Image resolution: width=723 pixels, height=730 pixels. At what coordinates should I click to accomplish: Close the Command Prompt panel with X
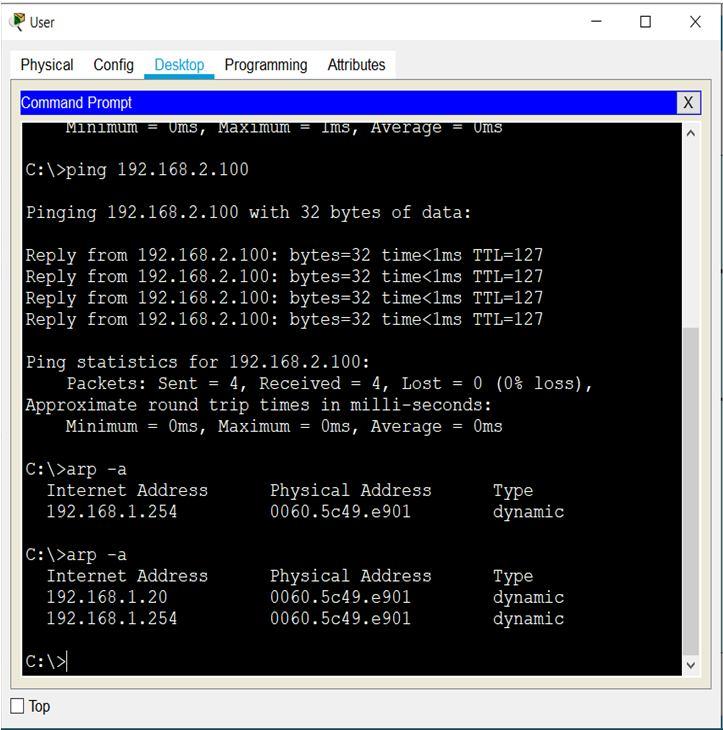(x=688, y=102)
